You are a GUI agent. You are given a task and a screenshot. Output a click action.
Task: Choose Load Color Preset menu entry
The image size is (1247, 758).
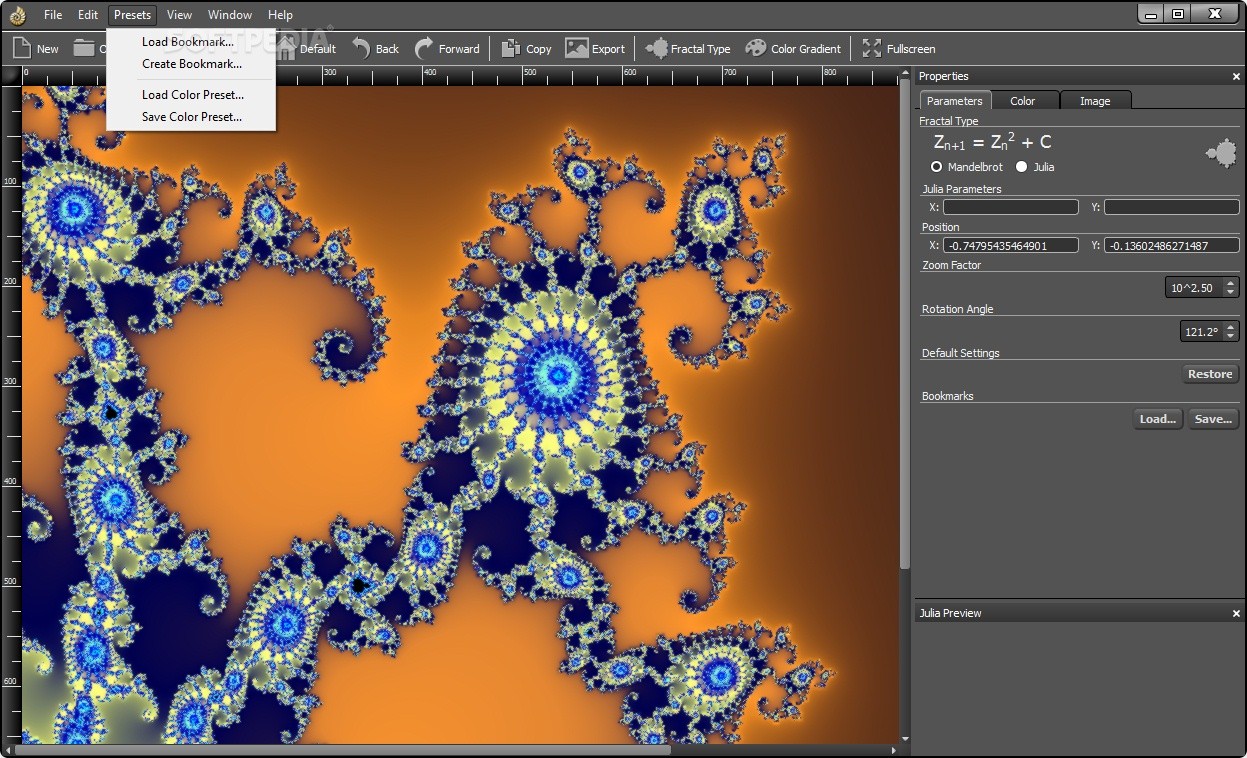(x=192, y=95)
